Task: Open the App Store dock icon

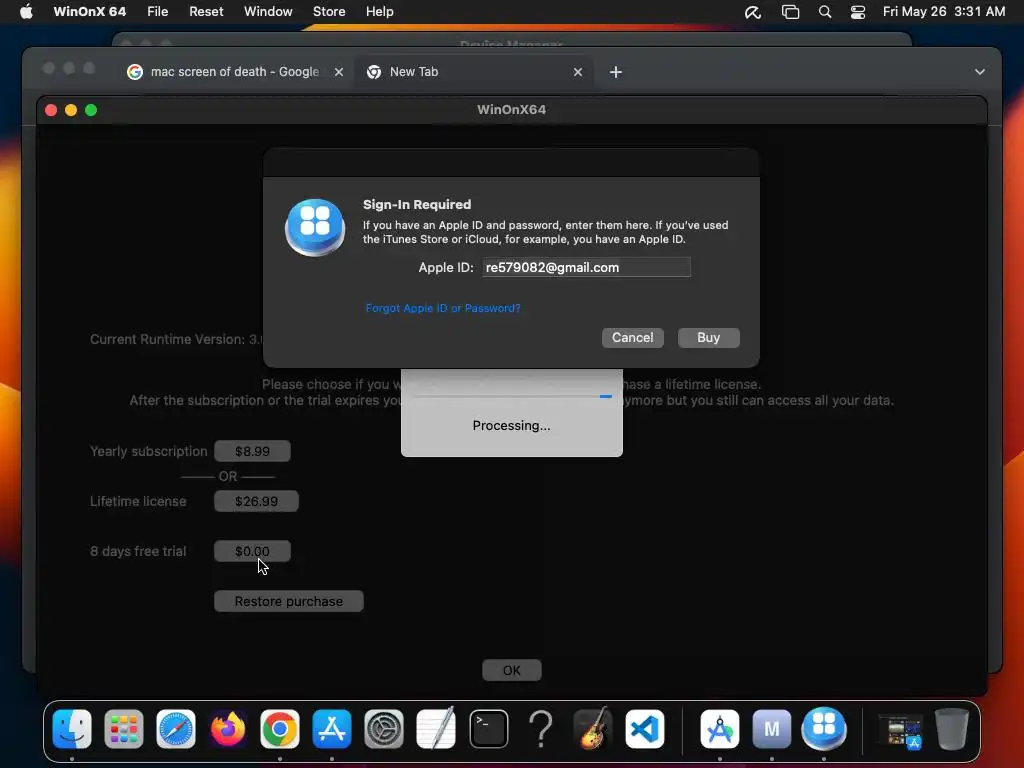Action: [x=332, y=728]
